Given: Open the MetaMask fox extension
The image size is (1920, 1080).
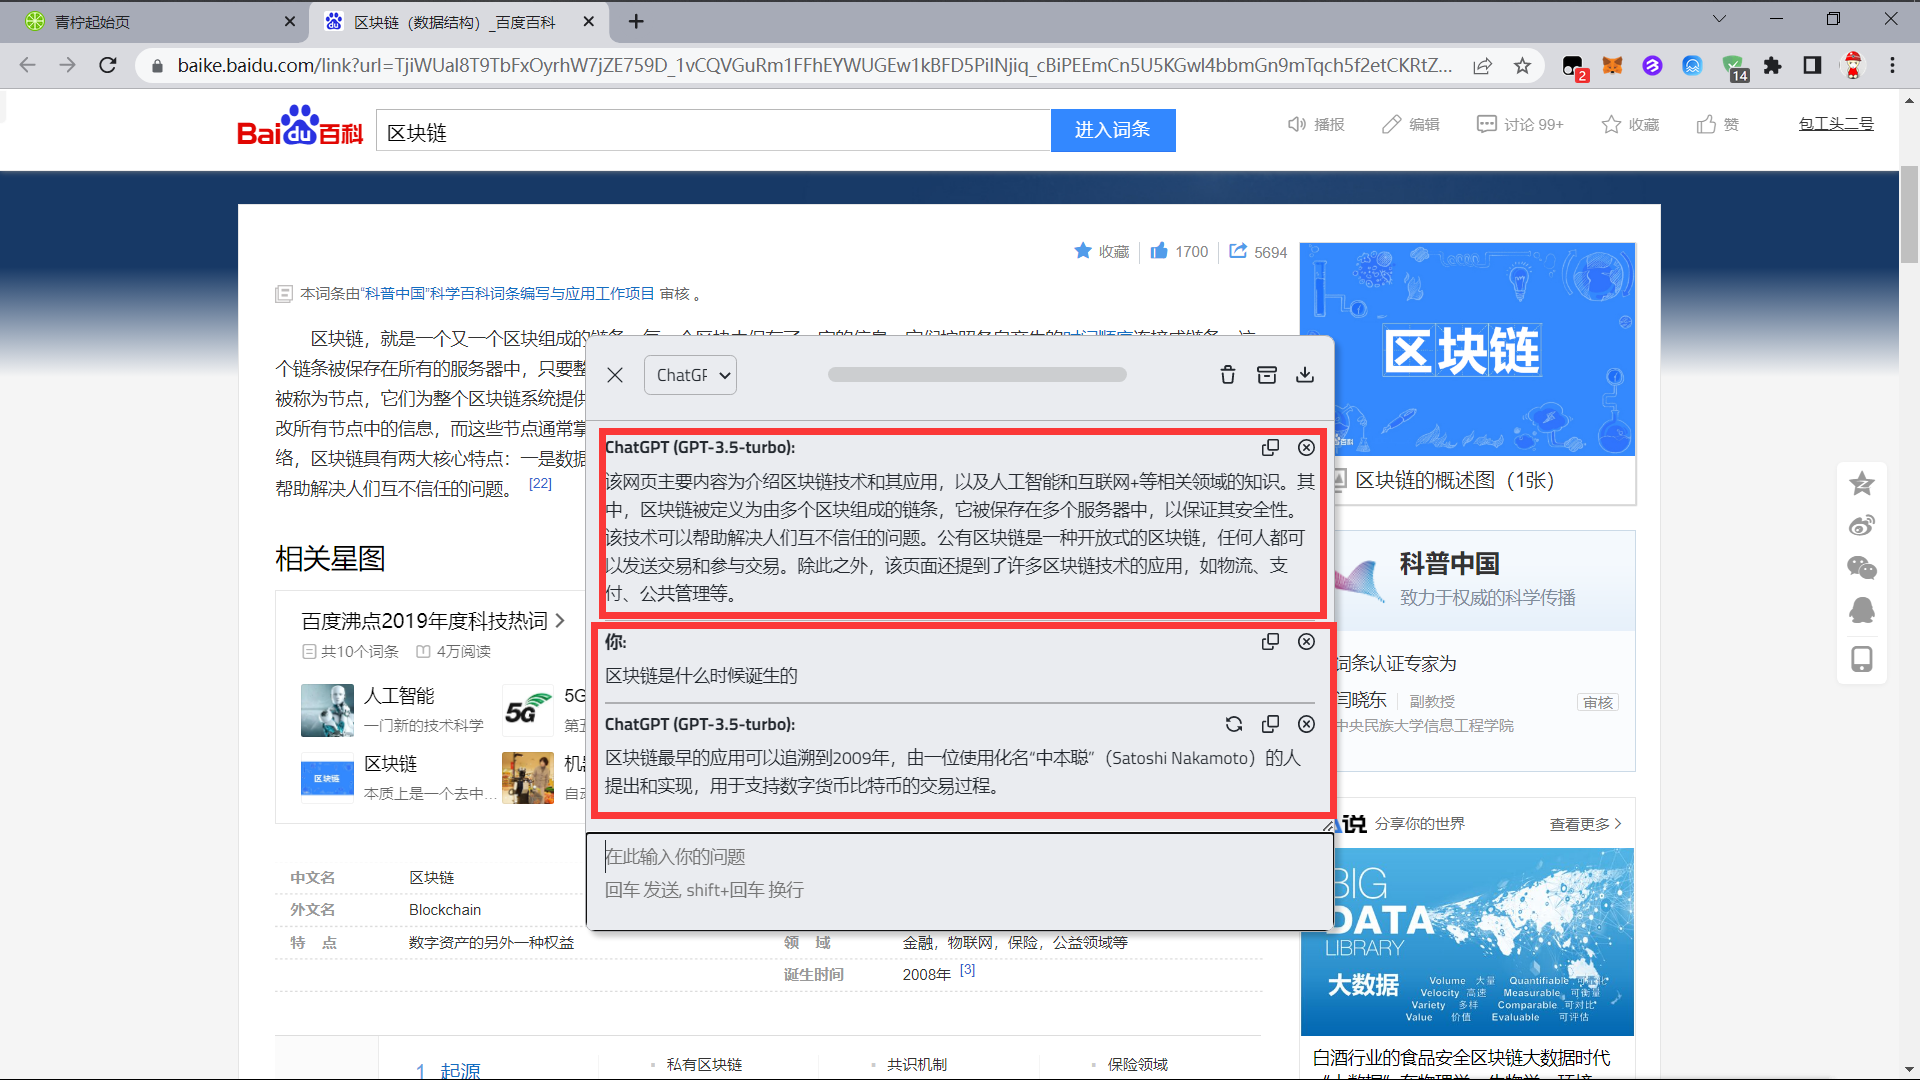Looking at the screenshot, I should [1612, 65].
